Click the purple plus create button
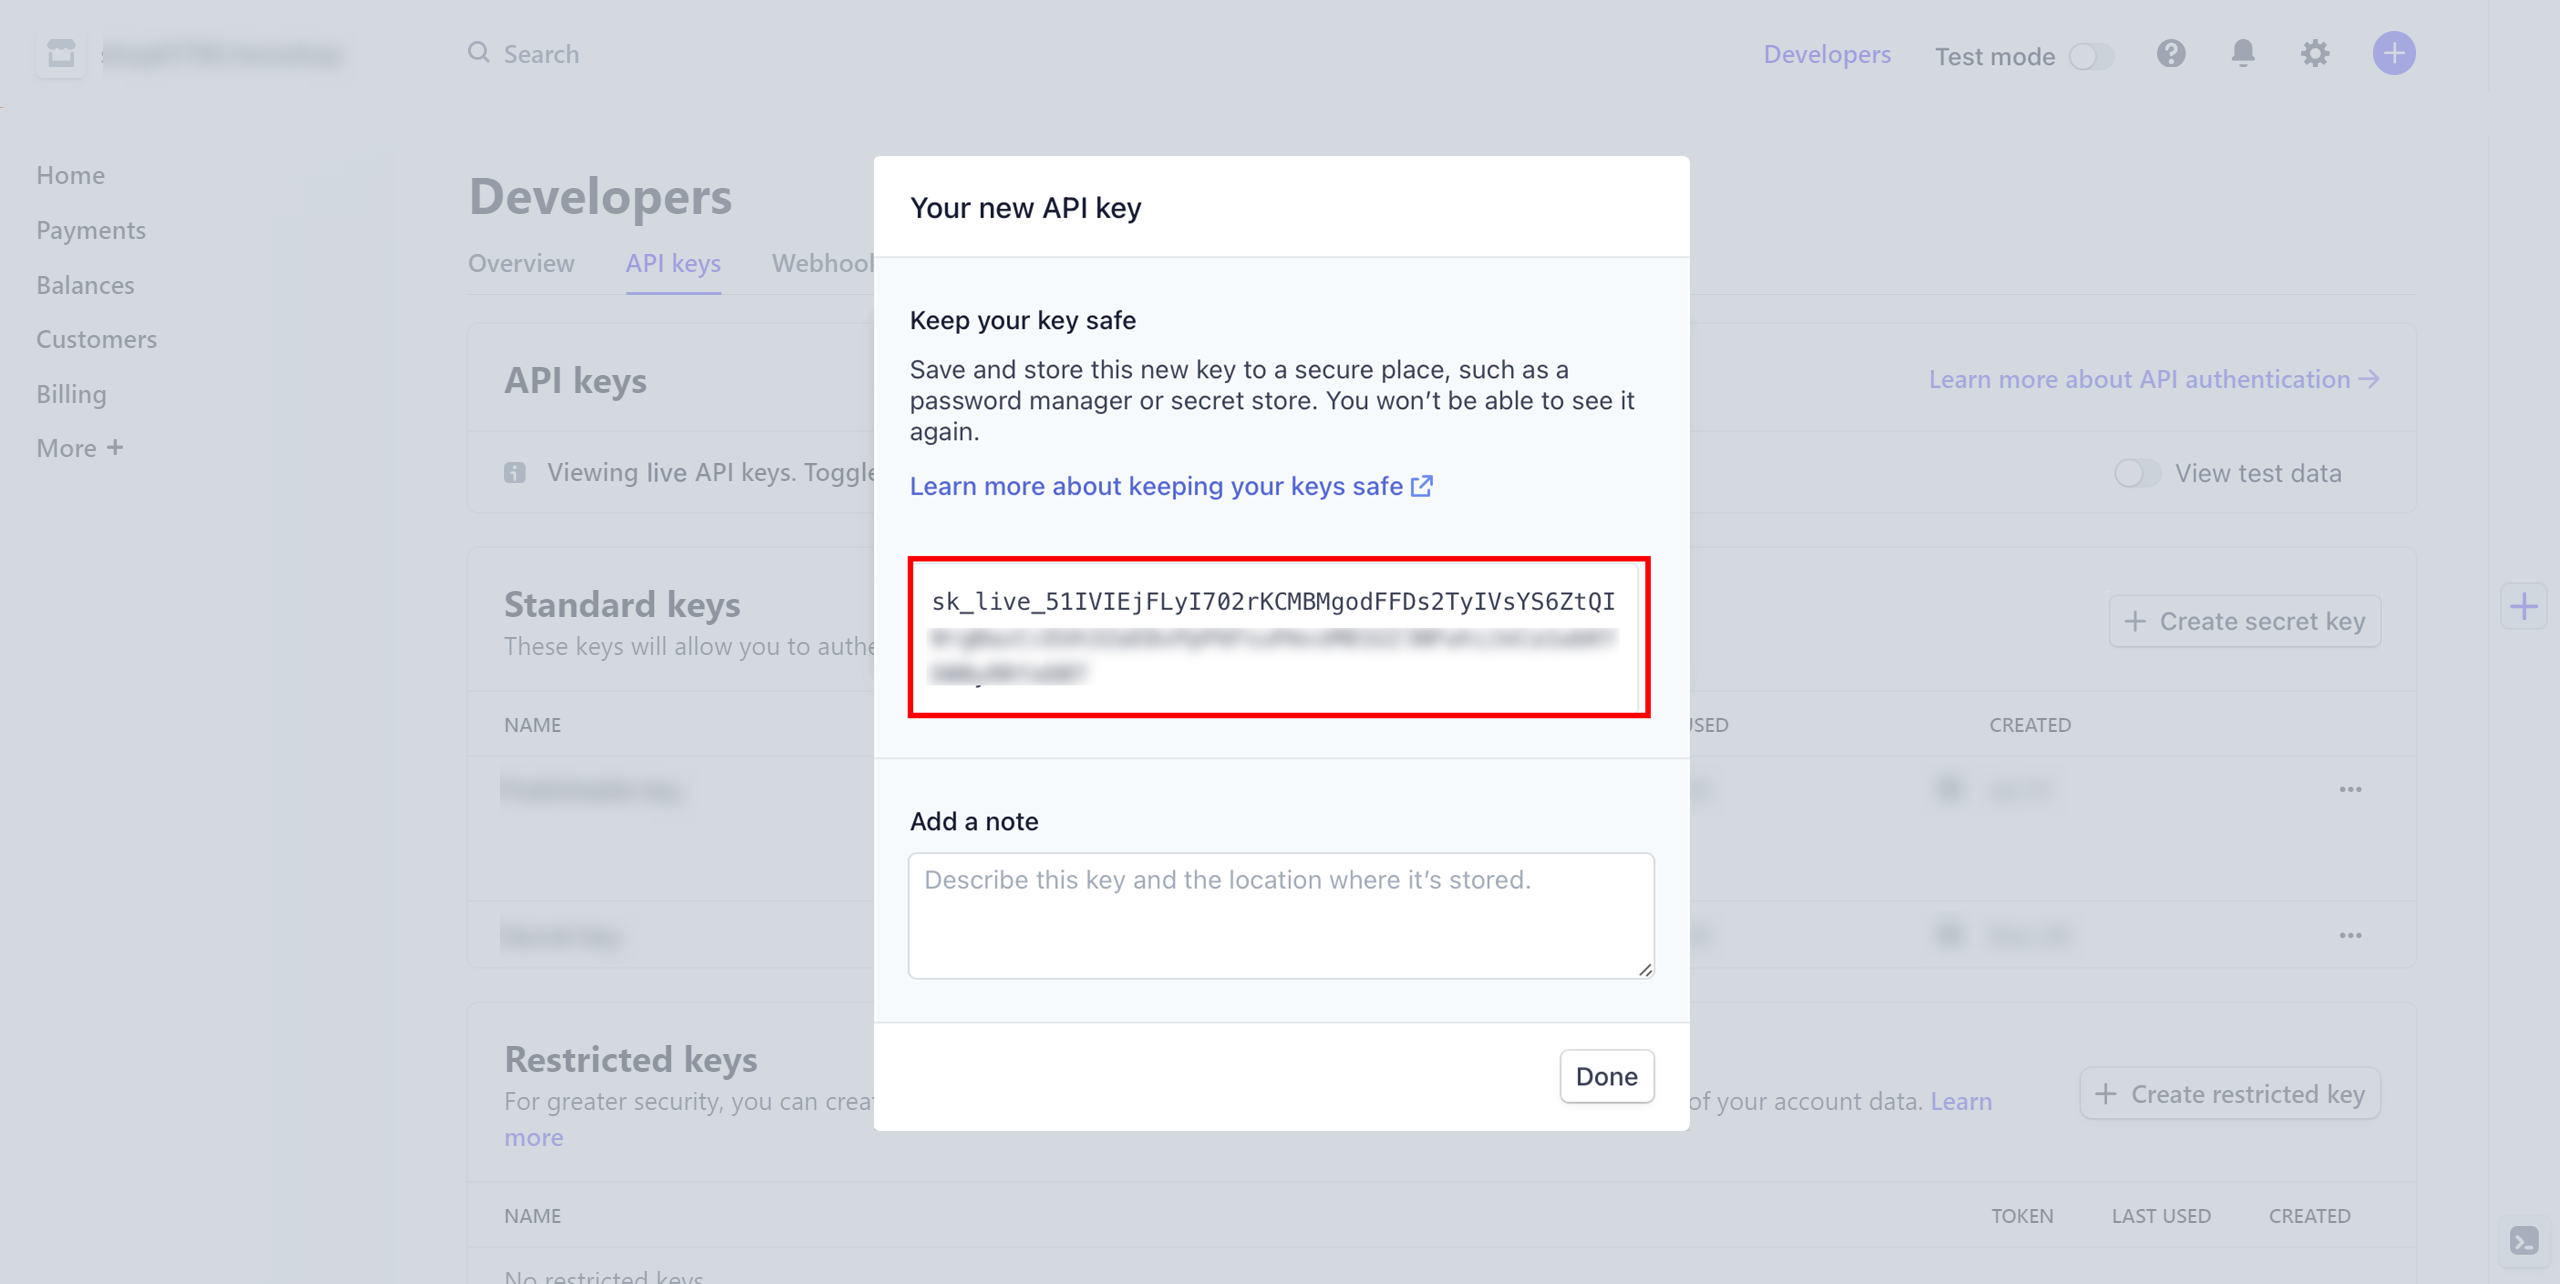The height and width of the screenshot is (1284, 2560). click(x=2394, y=53)
